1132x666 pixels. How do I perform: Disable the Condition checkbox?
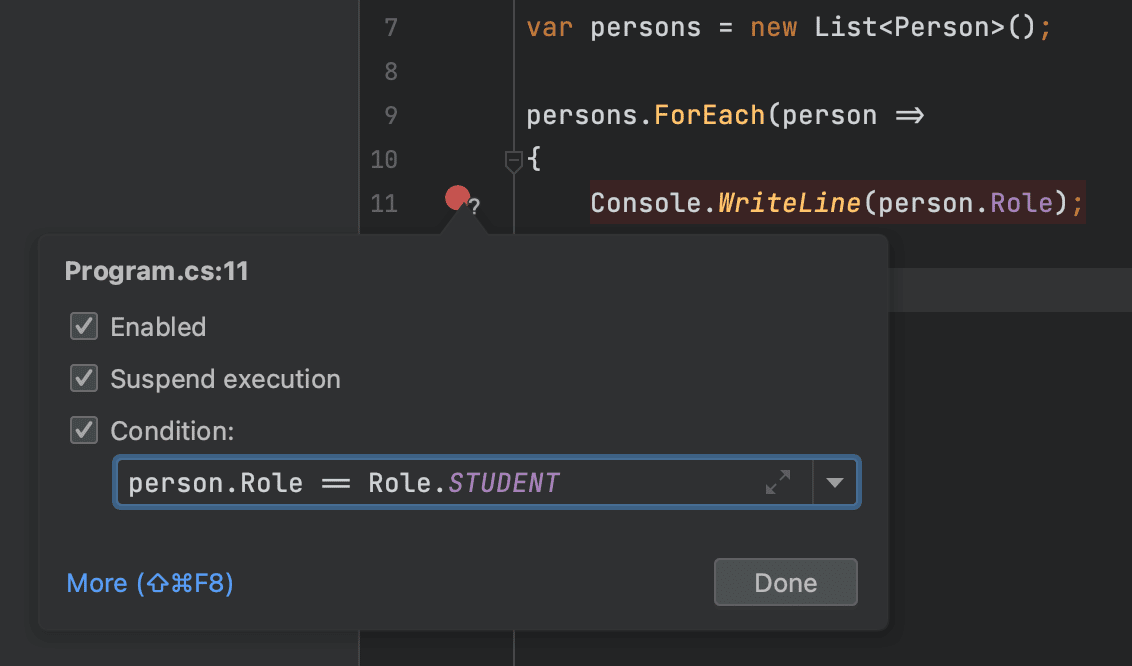click(x=84, y=430)
